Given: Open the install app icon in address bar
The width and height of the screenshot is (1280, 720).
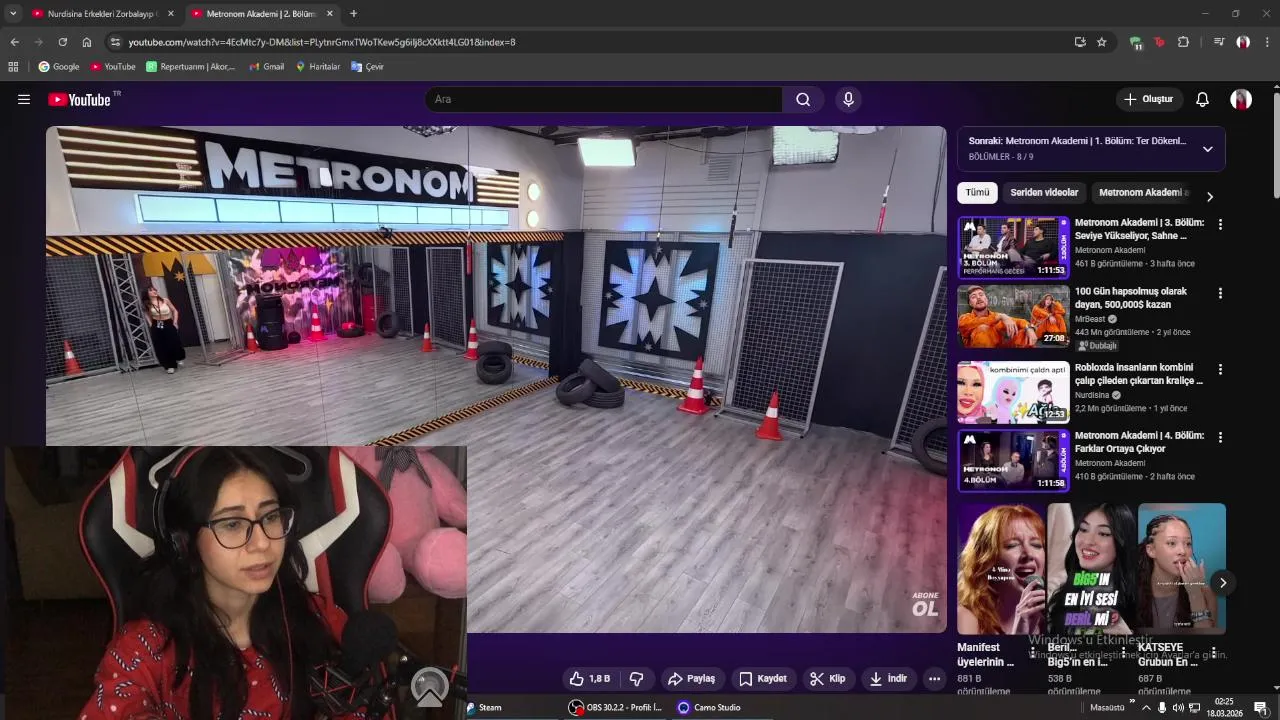Looking at the screenshot, I should pos(1080,42).
